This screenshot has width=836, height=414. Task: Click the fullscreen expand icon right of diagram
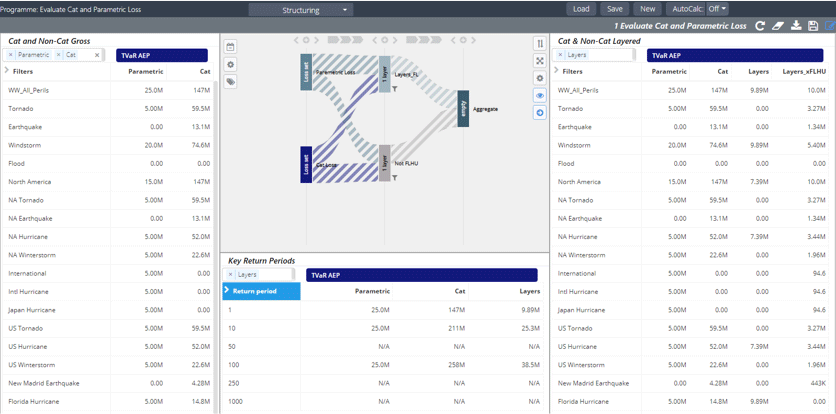point(540,61)
